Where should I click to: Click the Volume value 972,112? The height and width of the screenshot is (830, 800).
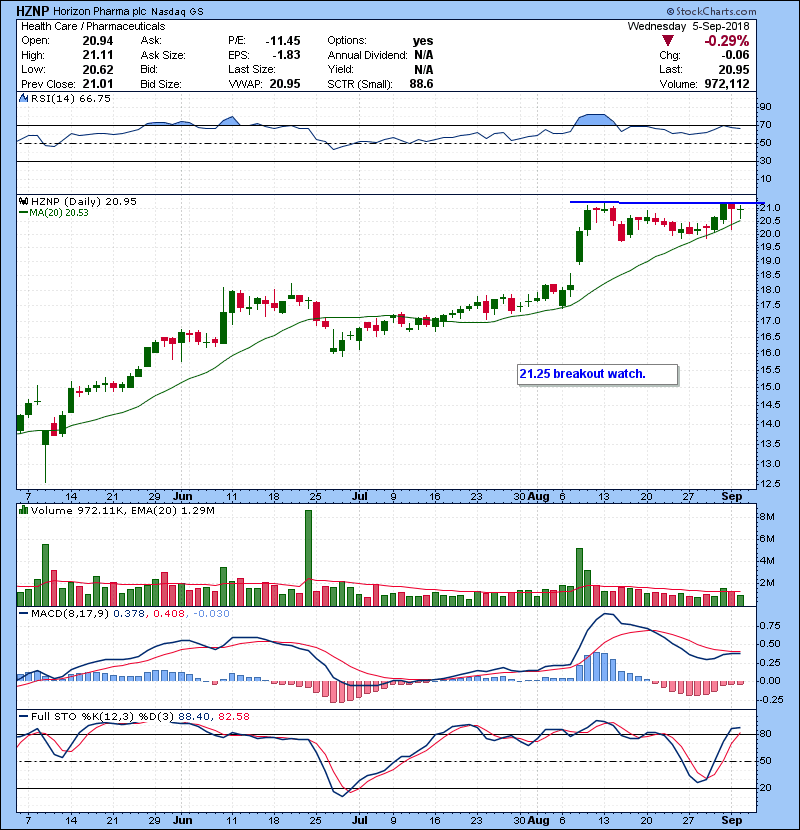pos(727,84)
